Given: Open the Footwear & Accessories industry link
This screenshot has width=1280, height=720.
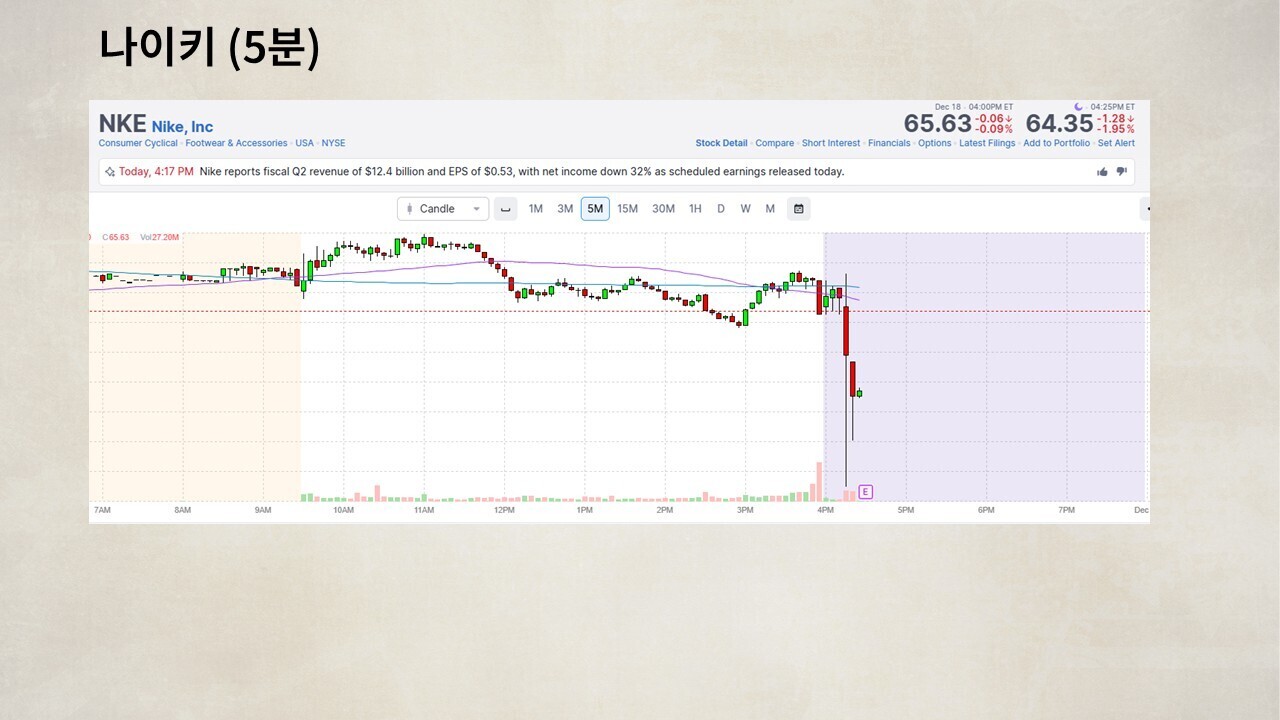Looking at the screenshot, I should point(236,143).
